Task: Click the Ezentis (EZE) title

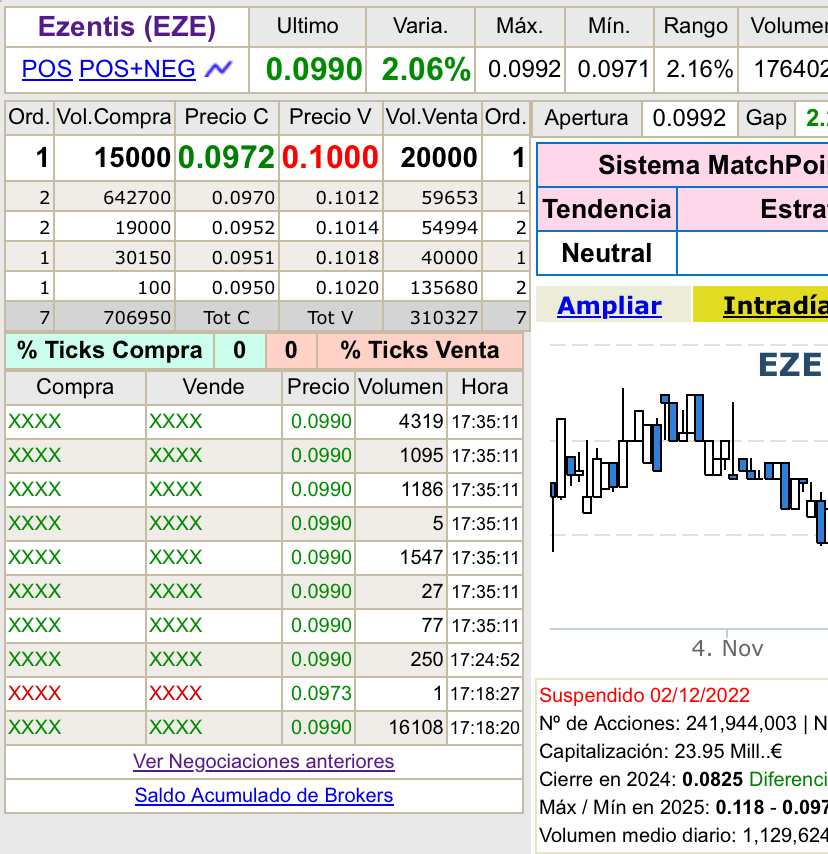Action: coord(126,27)
